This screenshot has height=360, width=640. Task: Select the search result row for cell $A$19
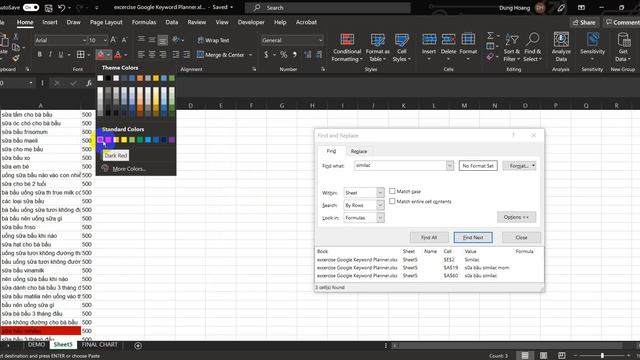point(429,268)
